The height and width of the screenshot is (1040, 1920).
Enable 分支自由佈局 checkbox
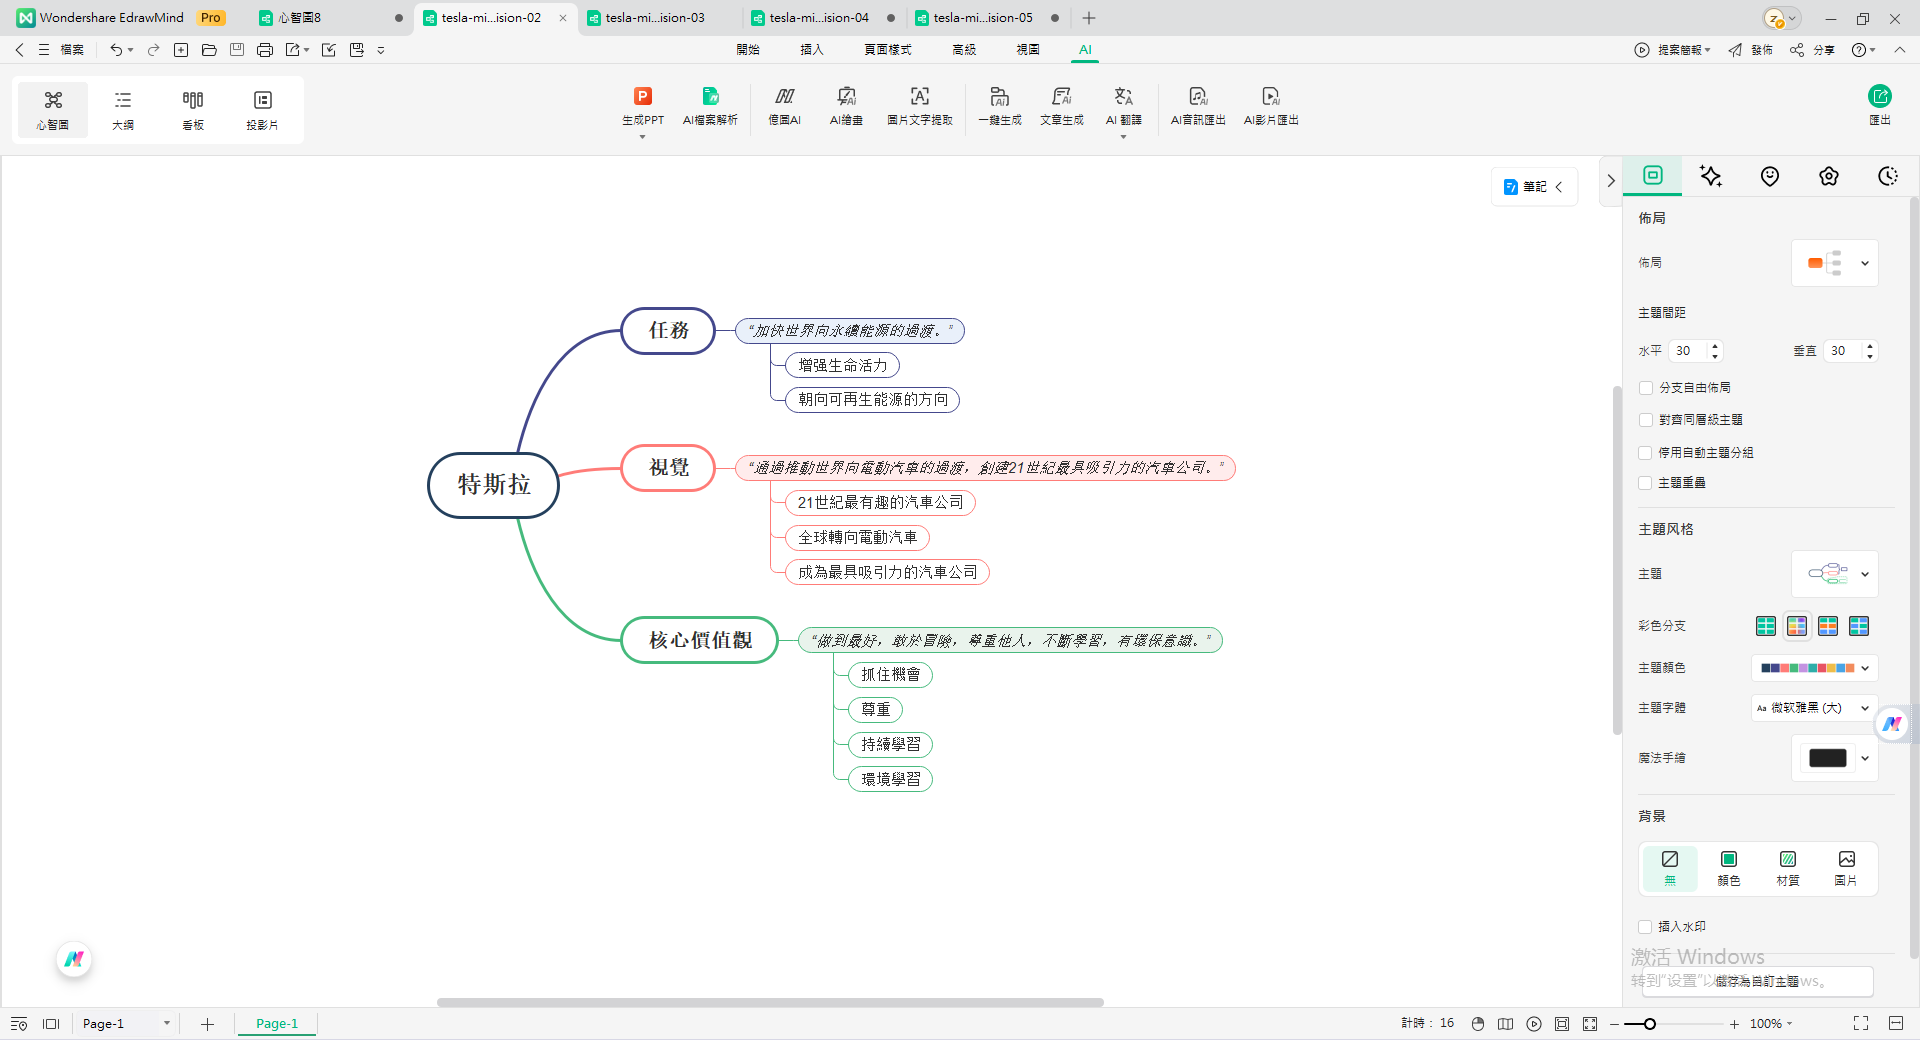[1646, 388]
